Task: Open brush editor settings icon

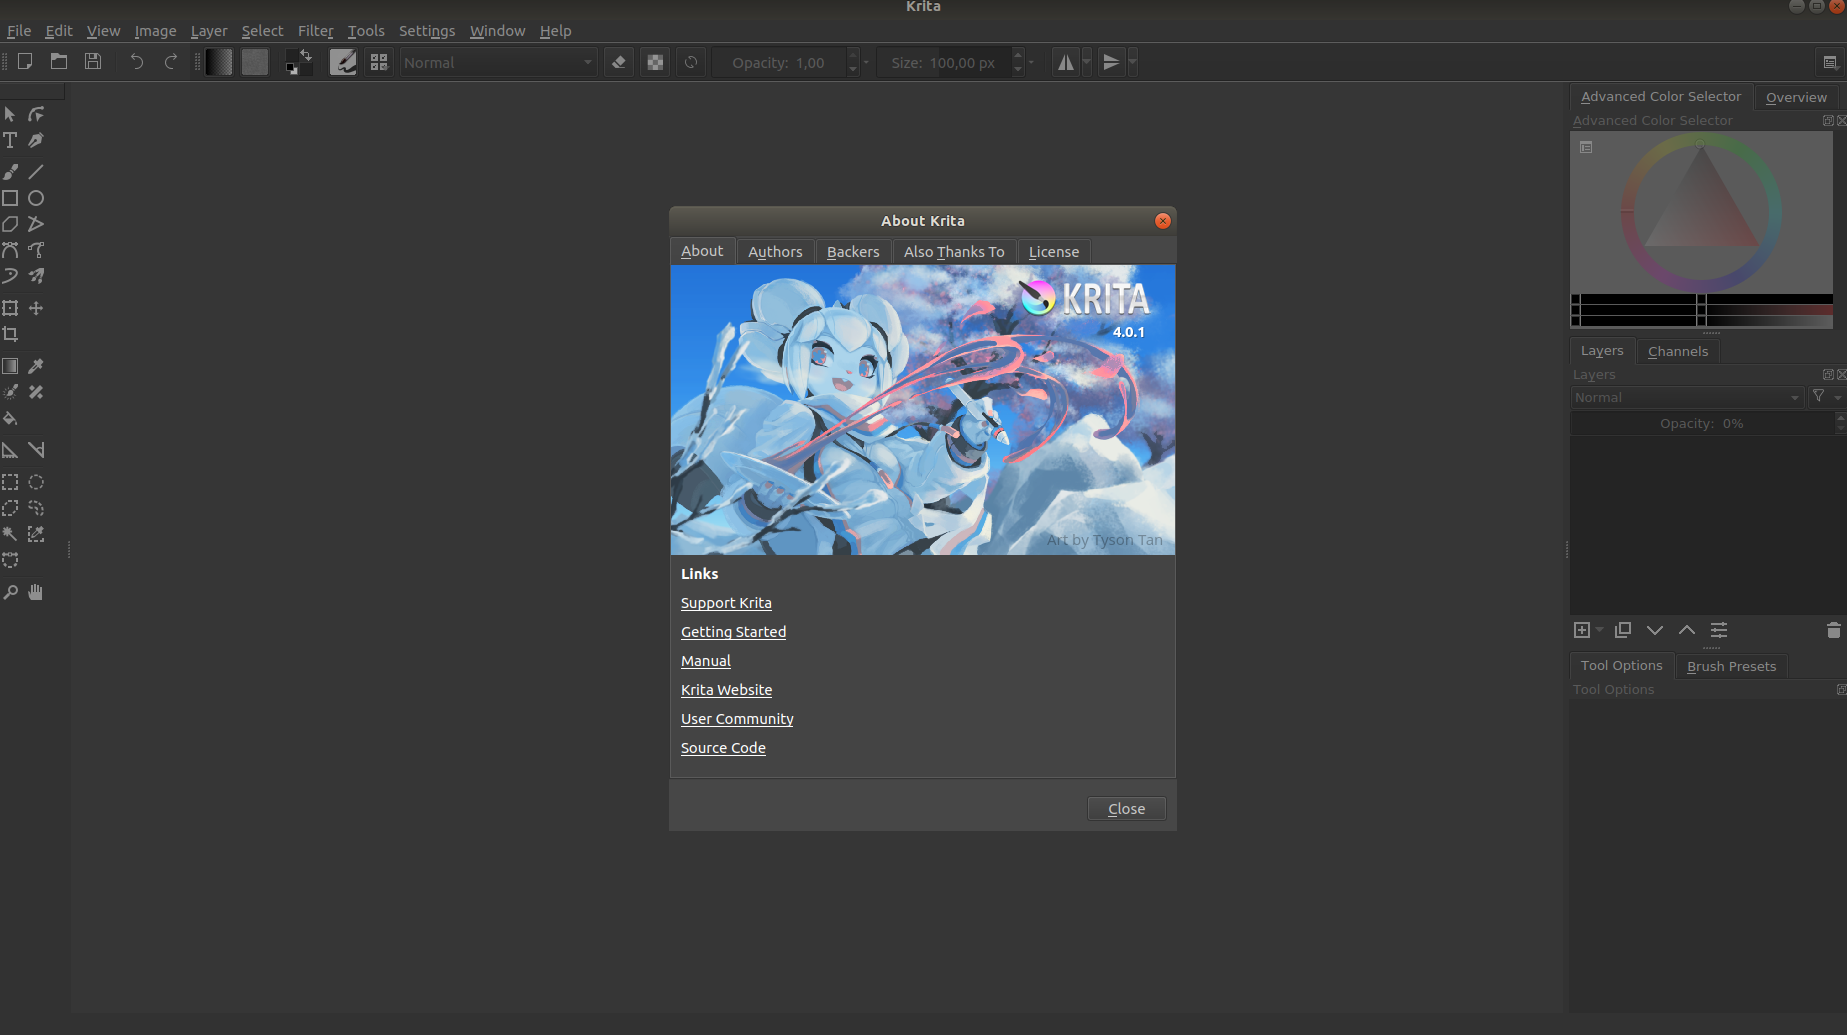Action: 343,62
